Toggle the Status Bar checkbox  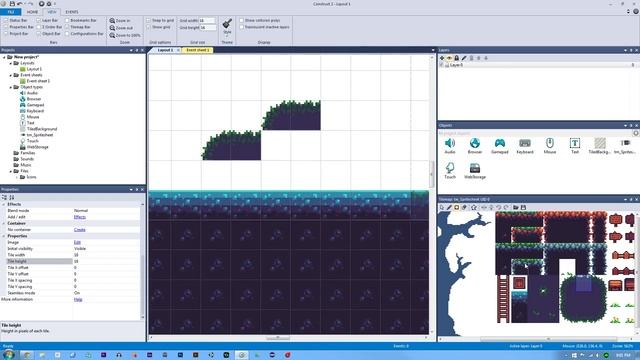6,20
